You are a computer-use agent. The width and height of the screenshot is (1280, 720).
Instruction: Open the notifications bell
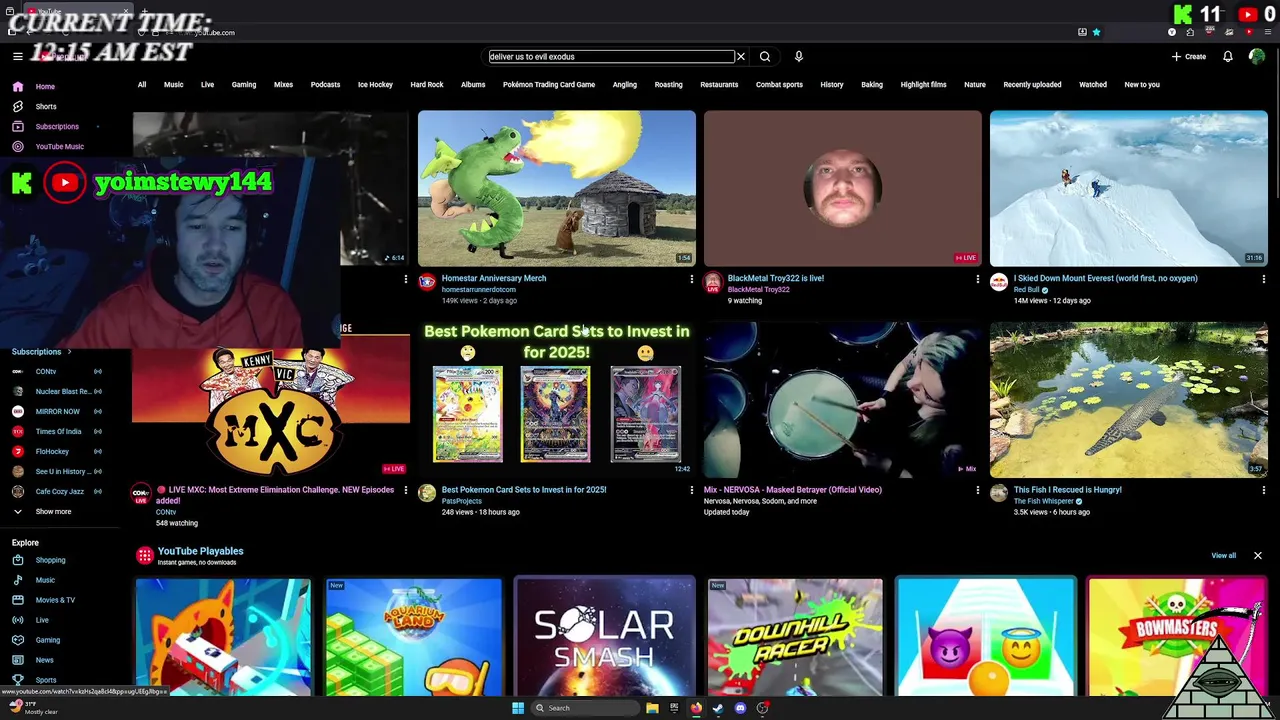point(1228,57)
